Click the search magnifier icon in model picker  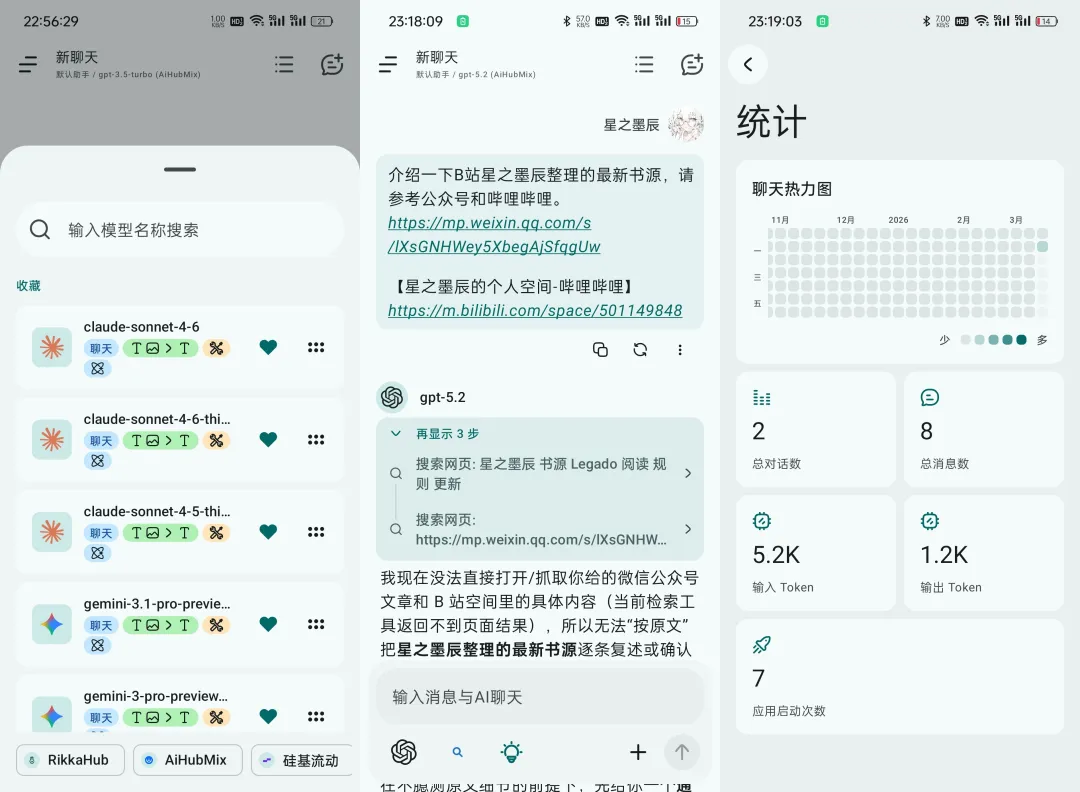pos(40,229)
